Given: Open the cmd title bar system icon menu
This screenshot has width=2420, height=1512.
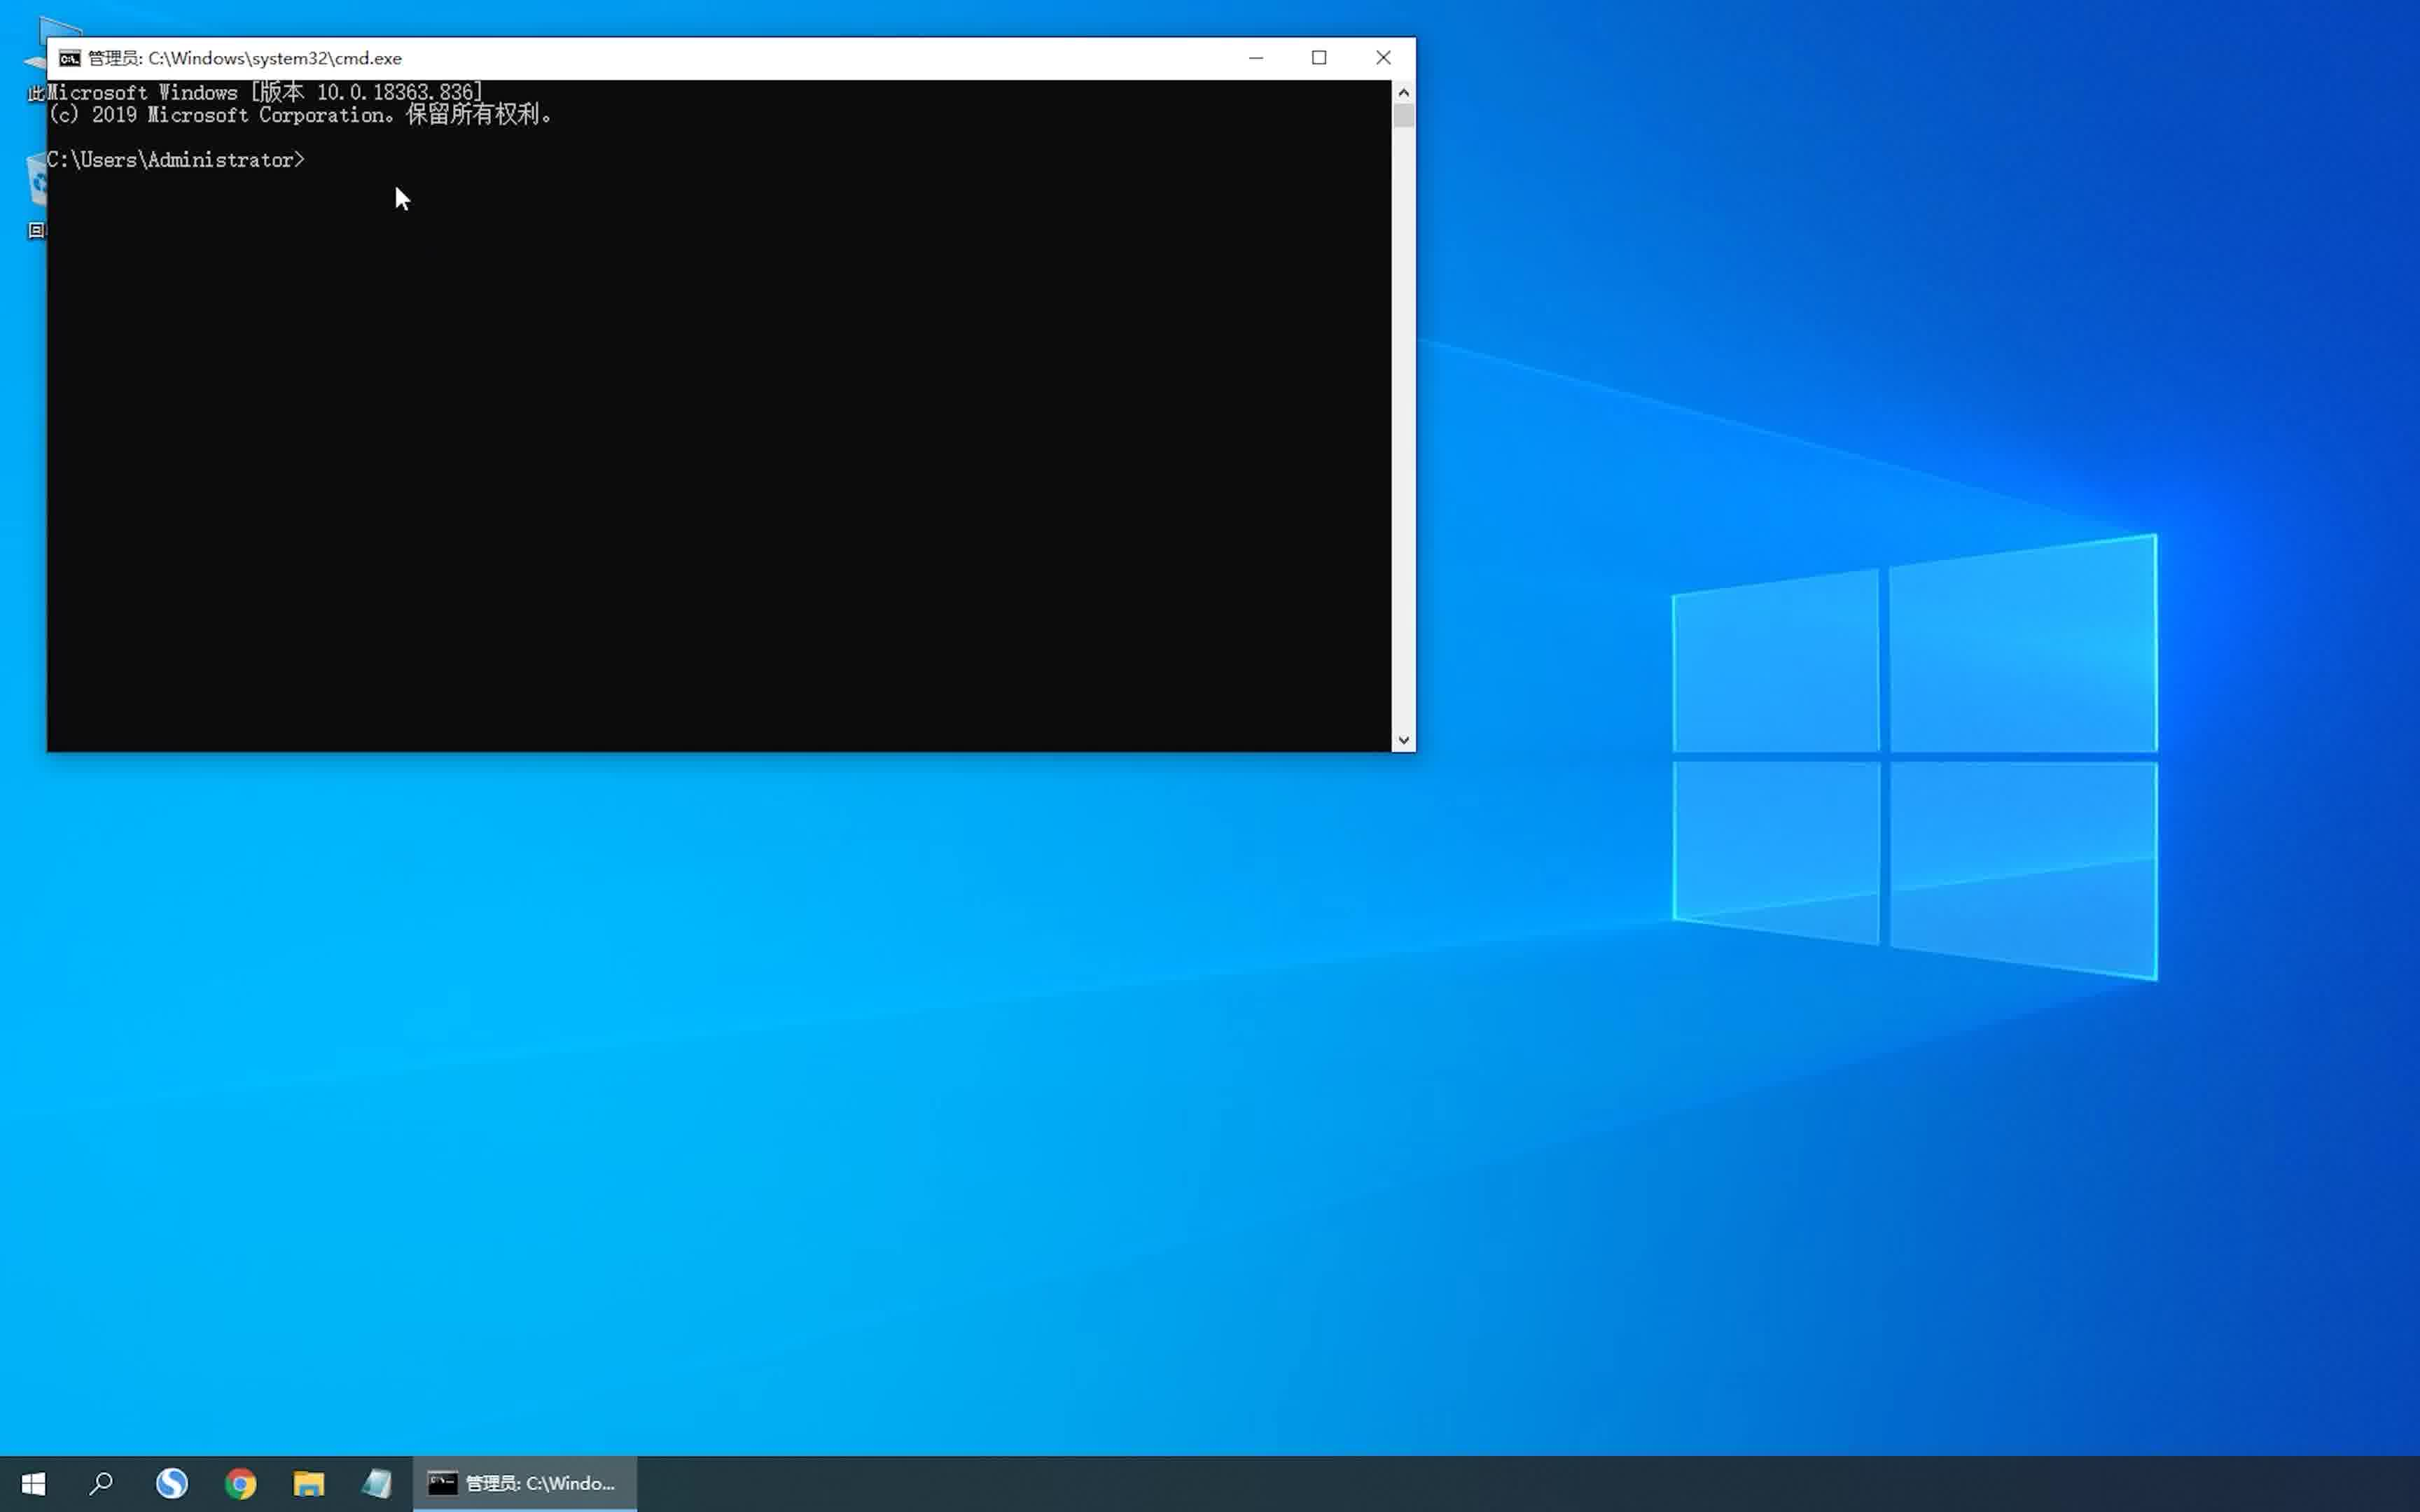Looking at the screenshot, I should (69, 58).
